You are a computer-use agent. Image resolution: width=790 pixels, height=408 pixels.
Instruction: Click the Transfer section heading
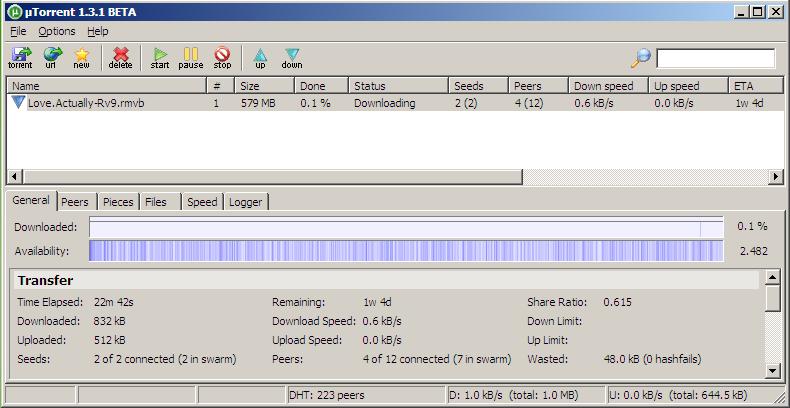click(45, 281)
